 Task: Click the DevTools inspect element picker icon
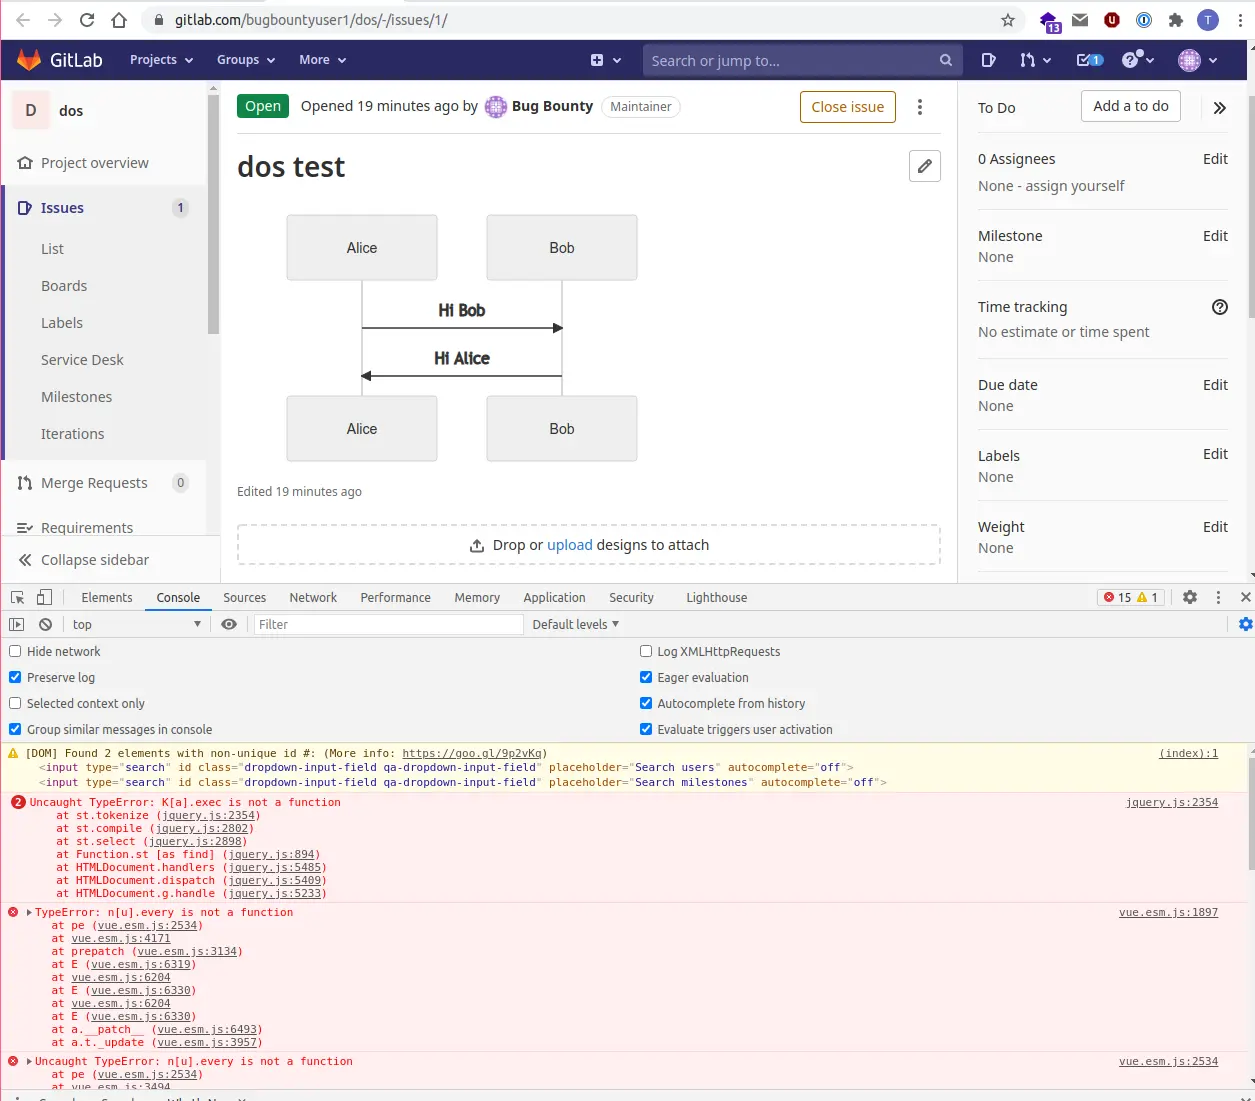click(17, 597)
